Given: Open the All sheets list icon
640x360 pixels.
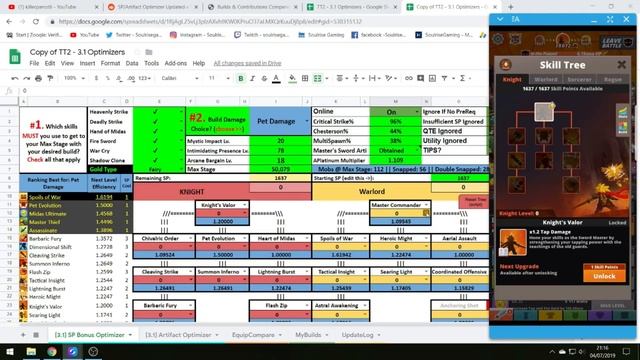Looking at the screenshot, I should (x=36, y=335).
